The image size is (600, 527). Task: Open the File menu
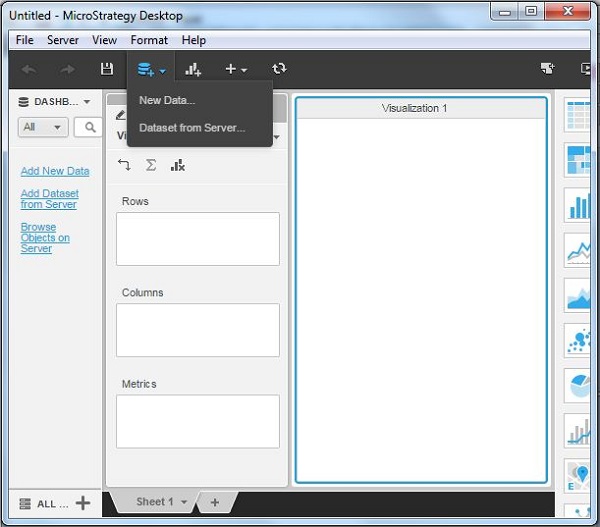click(25, 40)
